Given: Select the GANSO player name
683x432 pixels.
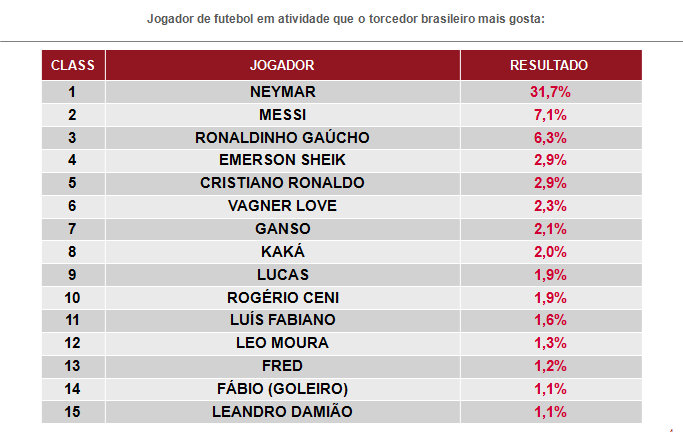Looking at the screenshot, I should (282, 229).
